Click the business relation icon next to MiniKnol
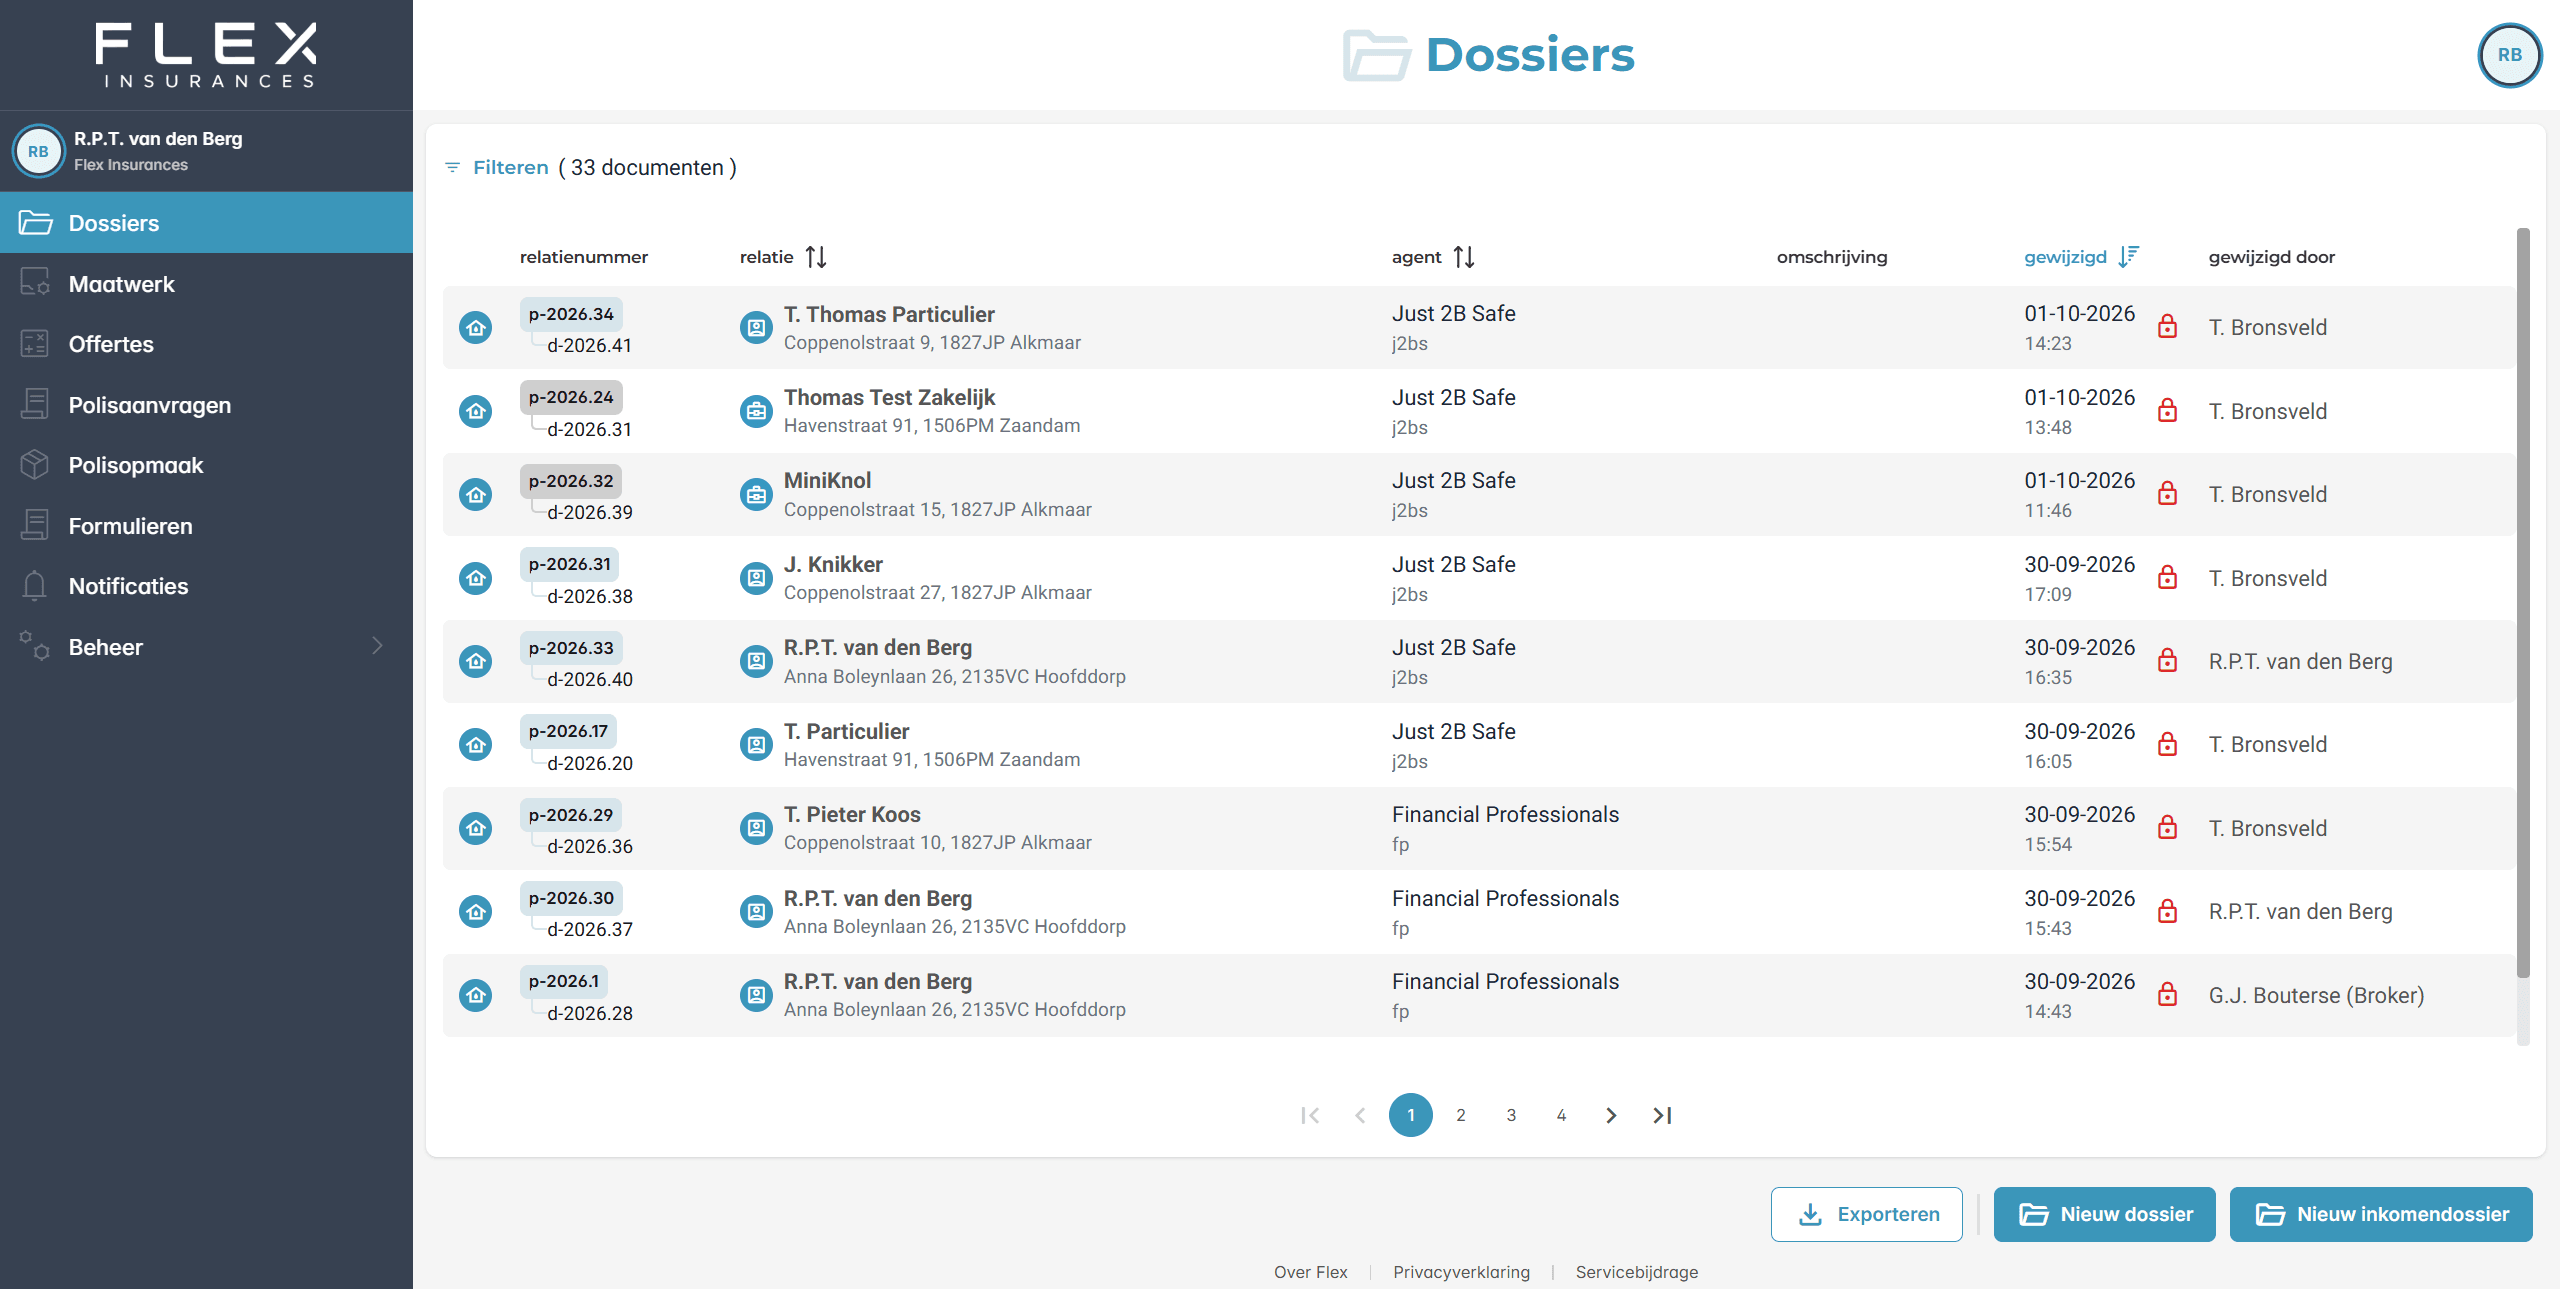The height and width of the screenshot is (1289, 2560). pyautogui.click(x=756, y=495)
